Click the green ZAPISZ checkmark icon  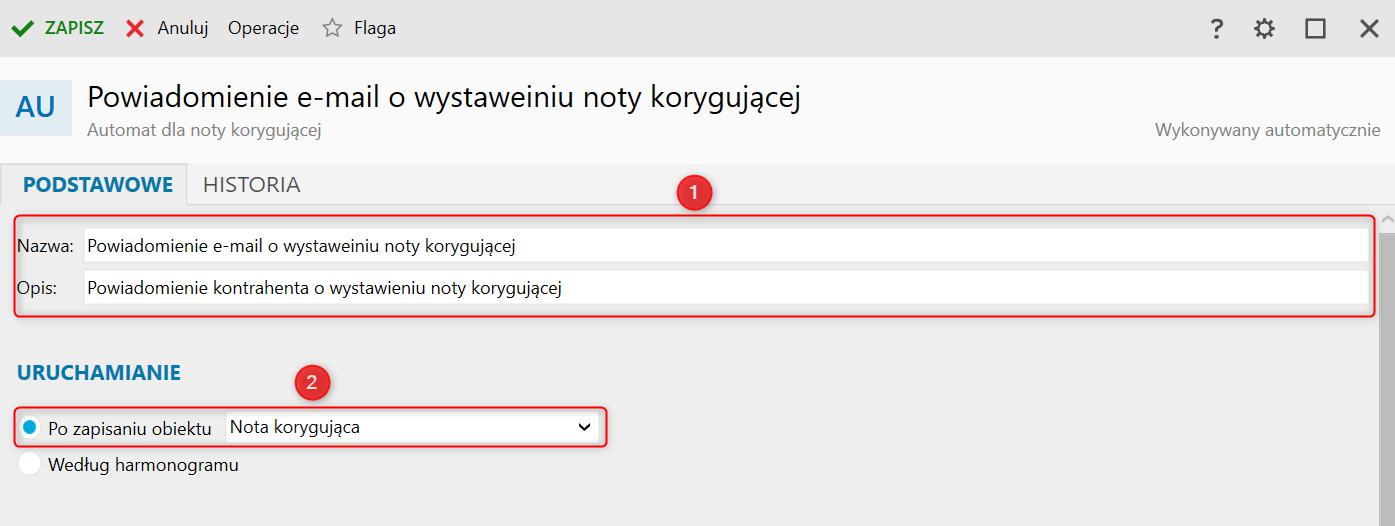pos(23,29)
